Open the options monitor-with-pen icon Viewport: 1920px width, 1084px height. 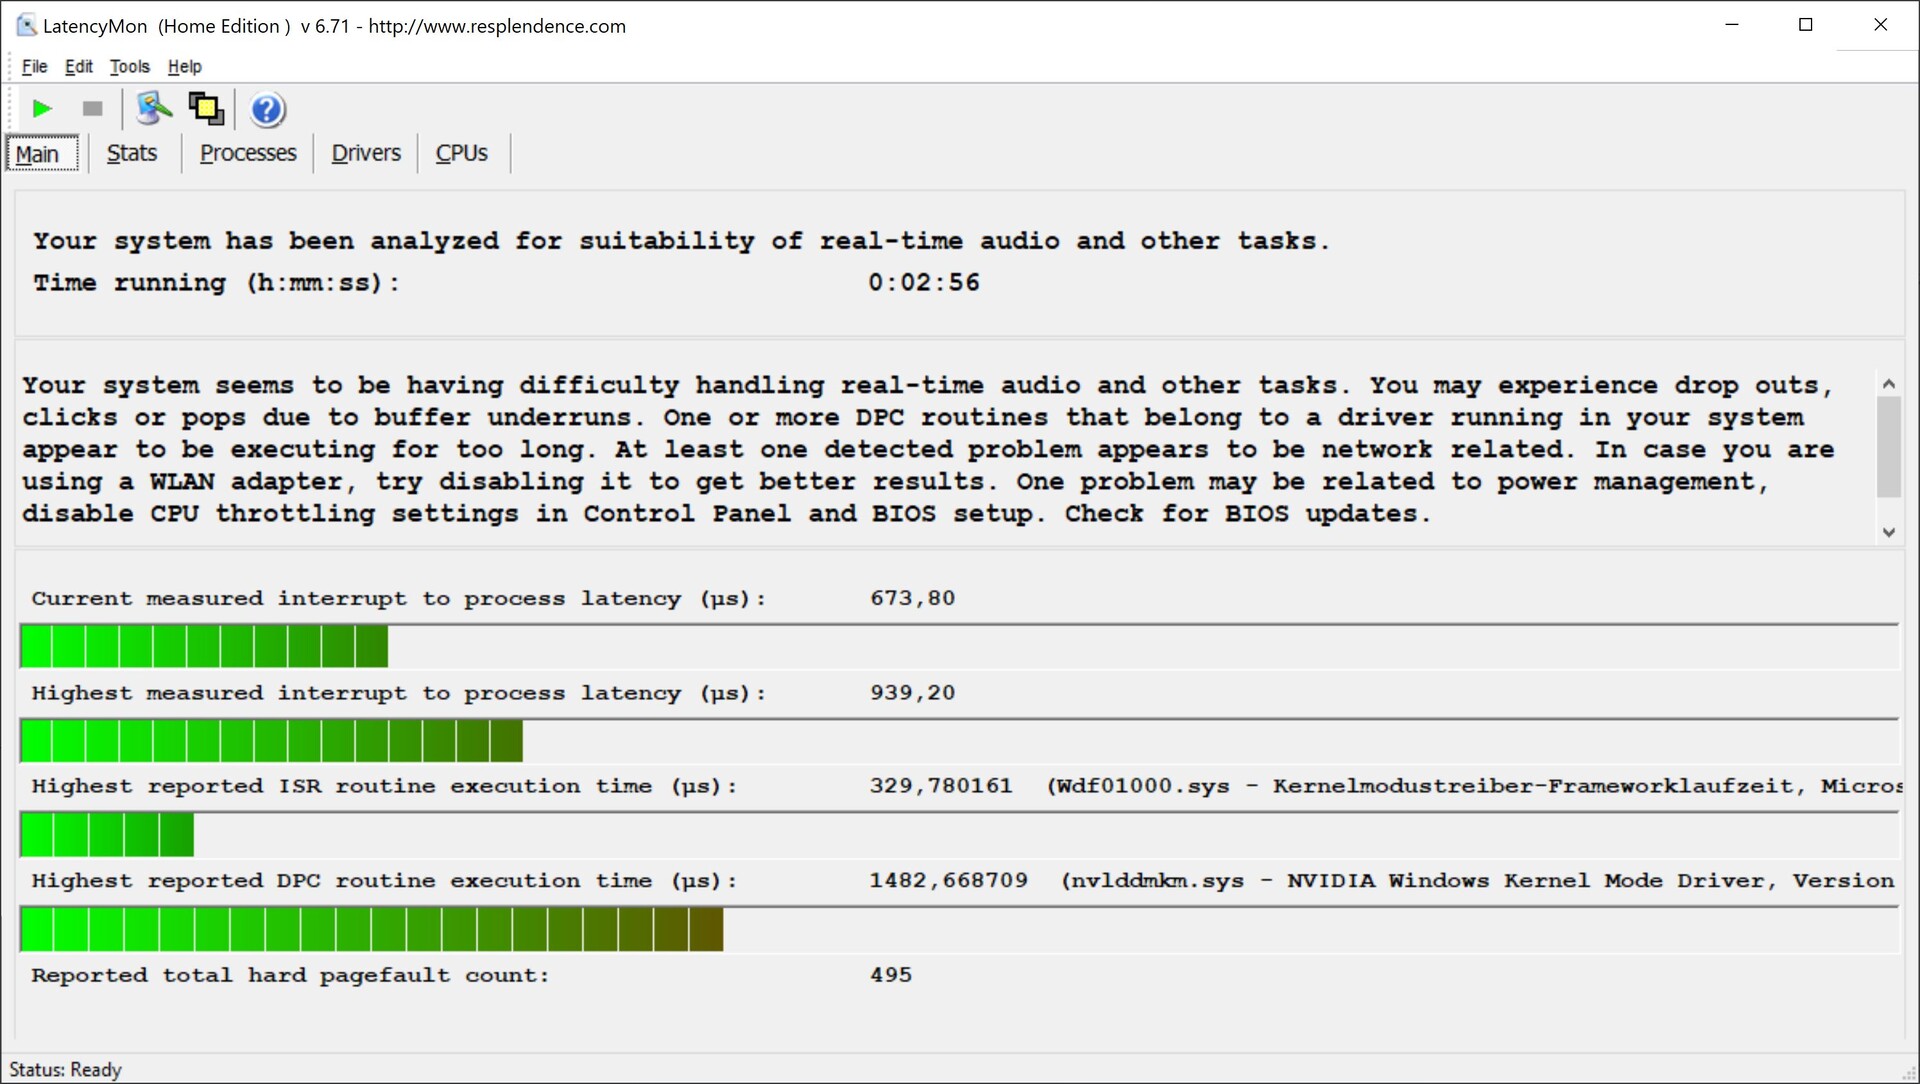(x=153, y=108)
